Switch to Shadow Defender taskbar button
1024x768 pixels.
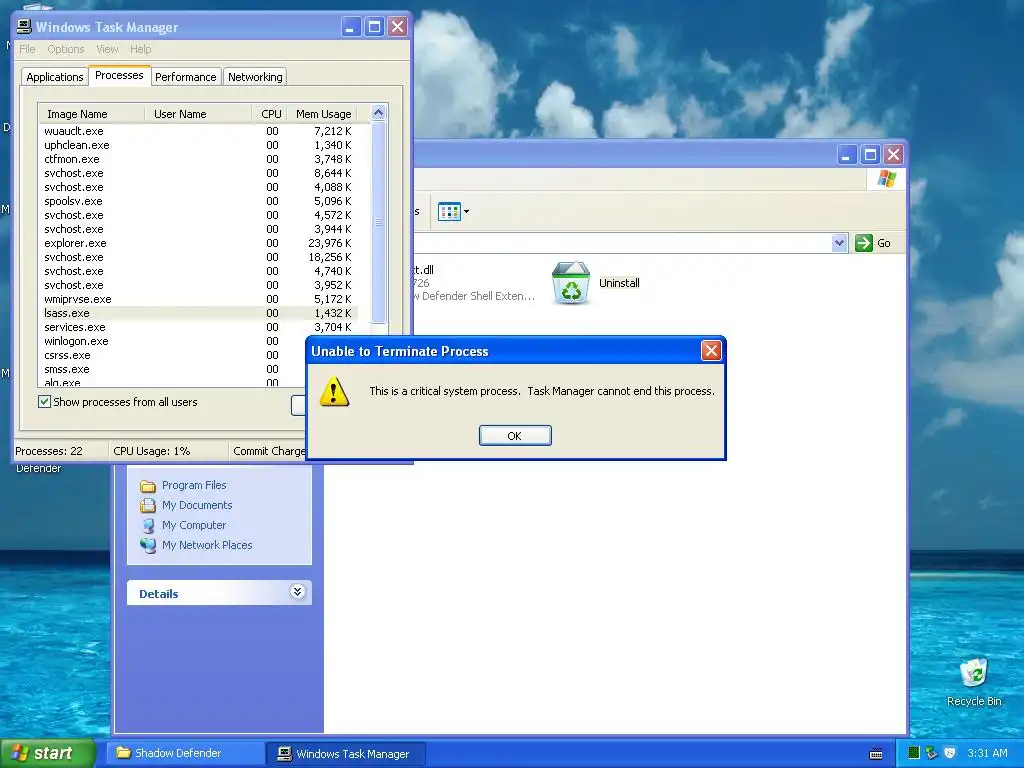185,753
